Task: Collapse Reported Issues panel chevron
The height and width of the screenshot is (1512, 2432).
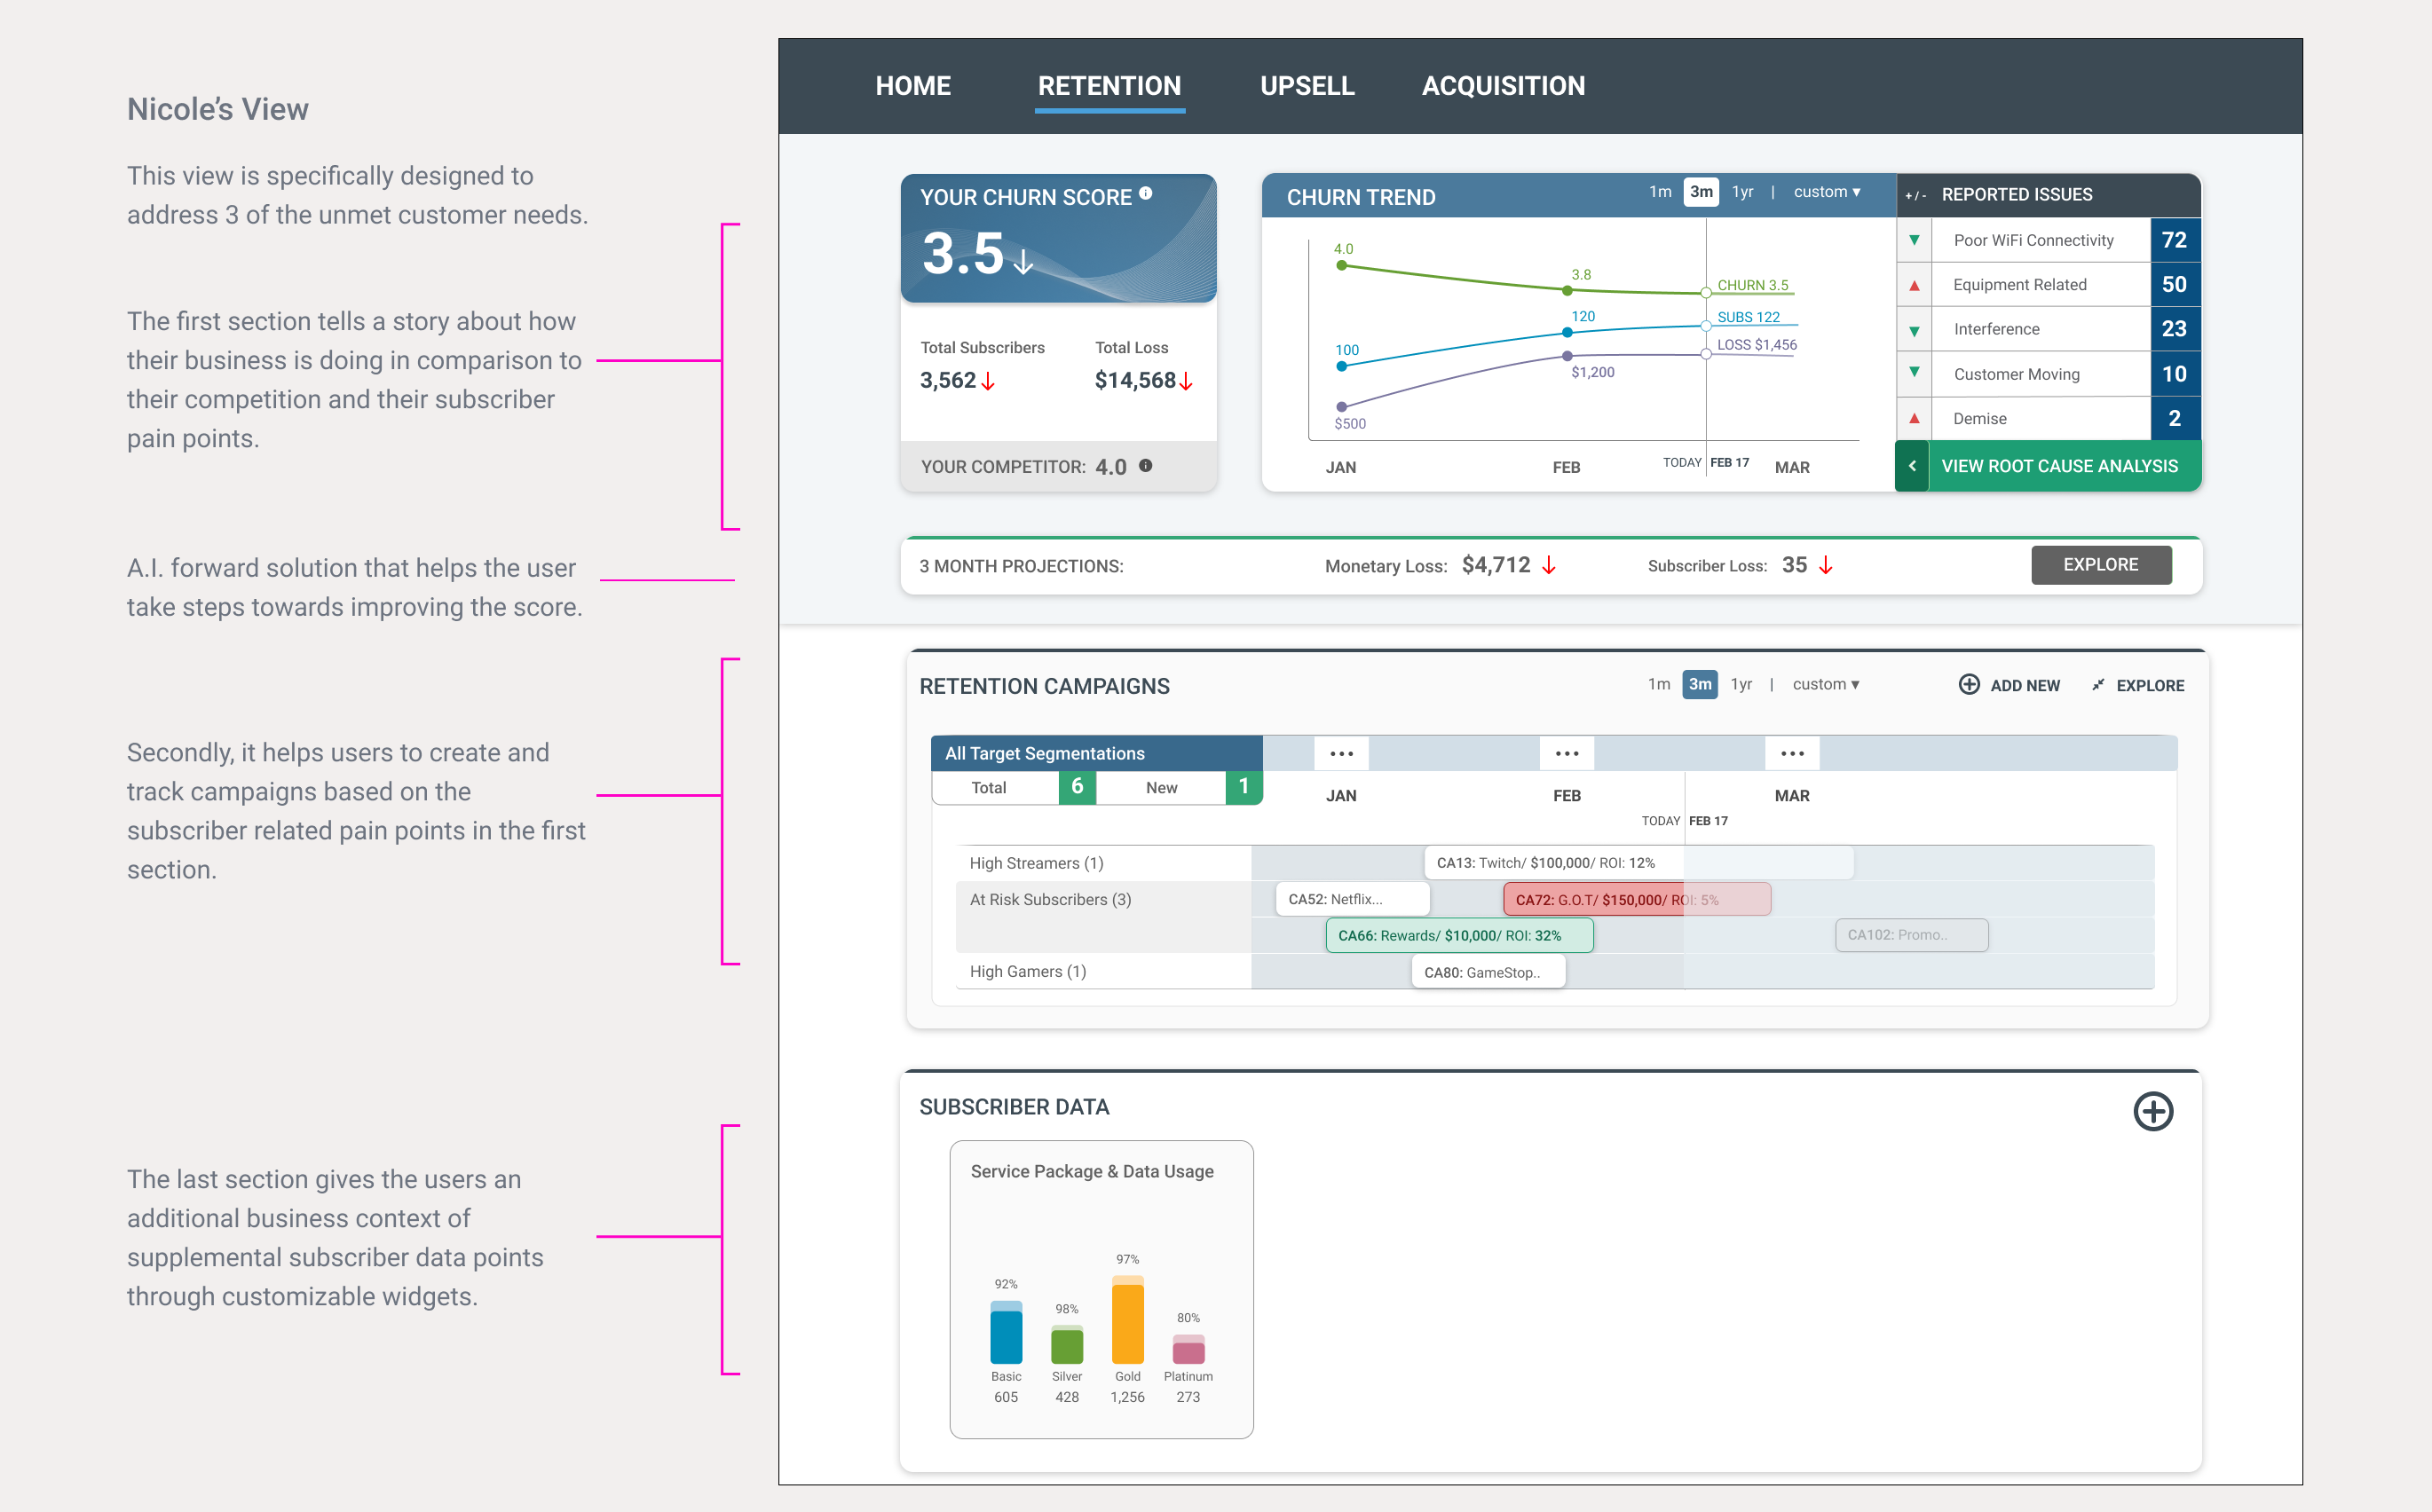Action: tap(1911, 466)
